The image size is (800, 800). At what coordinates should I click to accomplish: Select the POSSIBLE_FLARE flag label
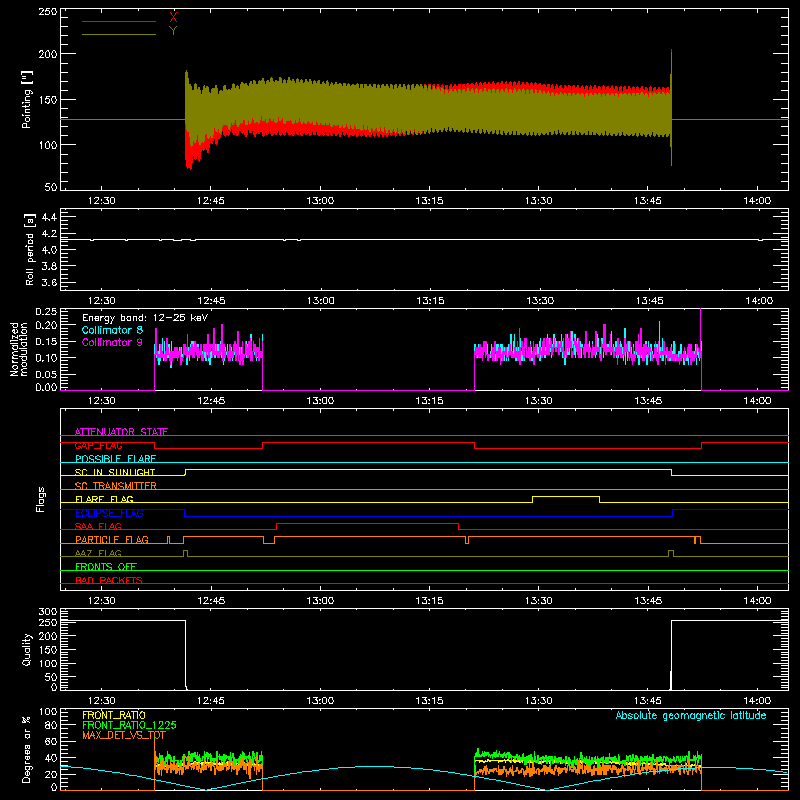coord(115,459)
